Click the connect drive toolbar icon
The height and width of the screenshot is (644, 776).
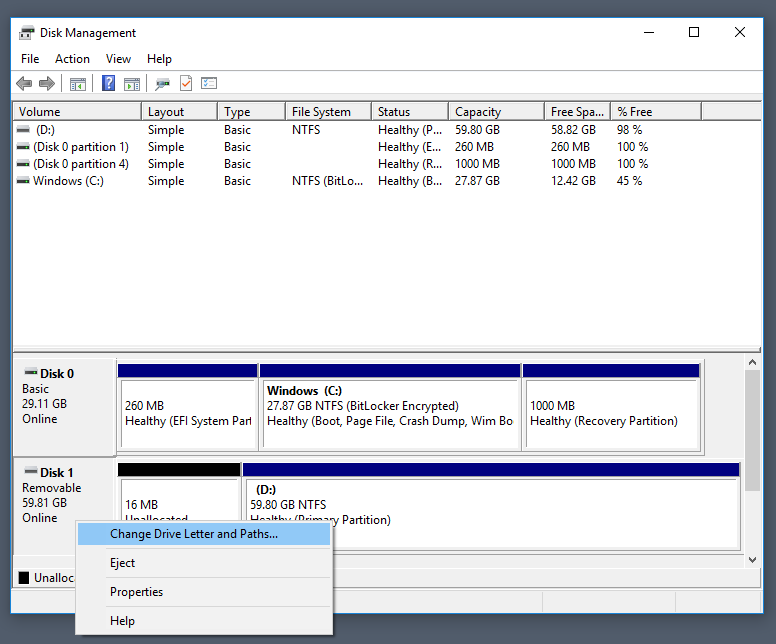click(x=162, y=84)
